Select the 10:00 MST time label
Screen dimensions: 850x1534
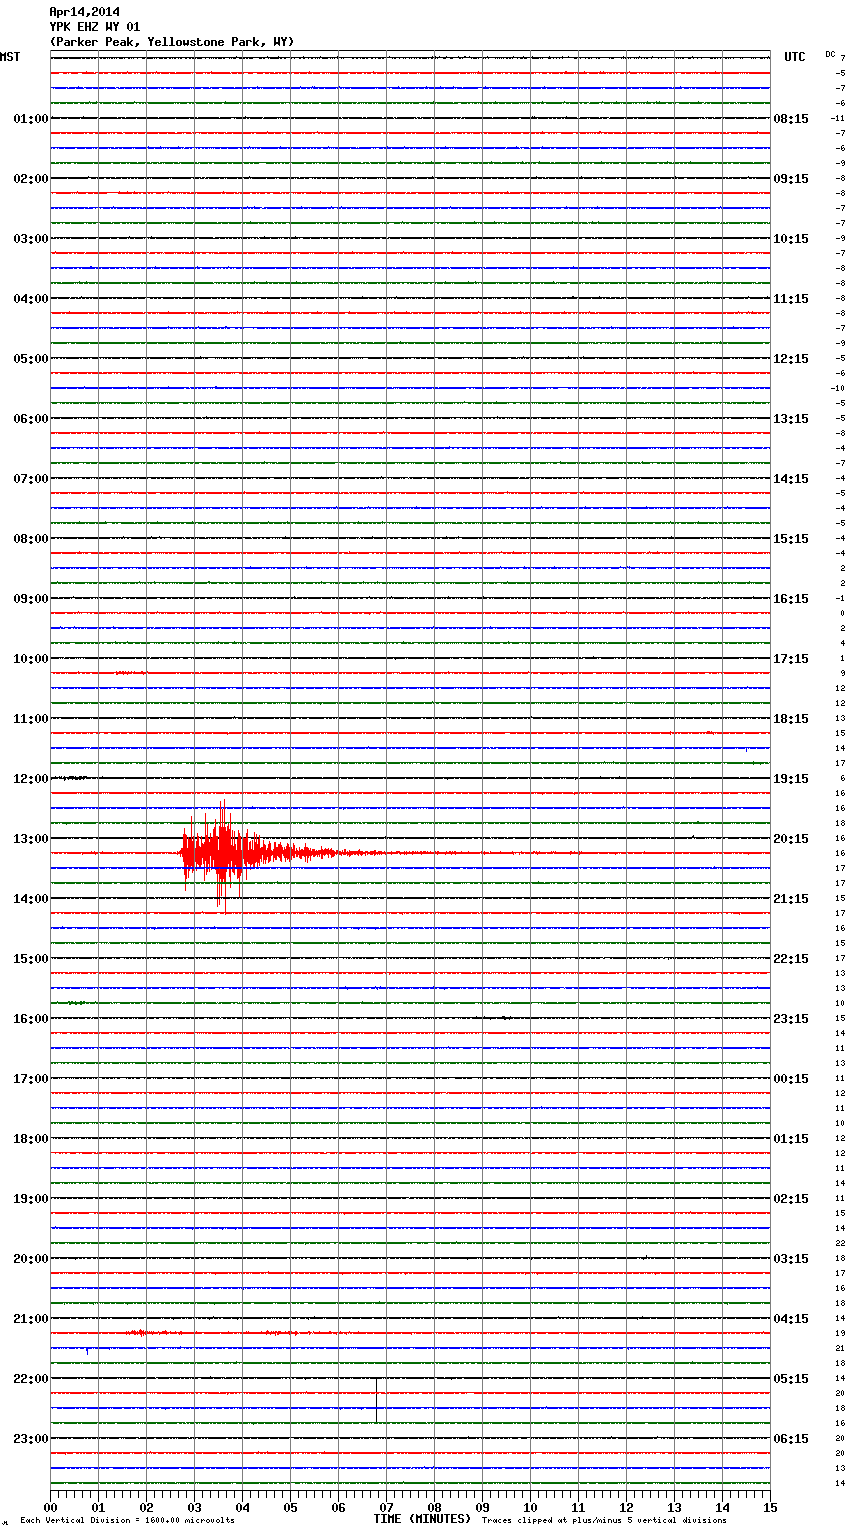tap(30, 659)
